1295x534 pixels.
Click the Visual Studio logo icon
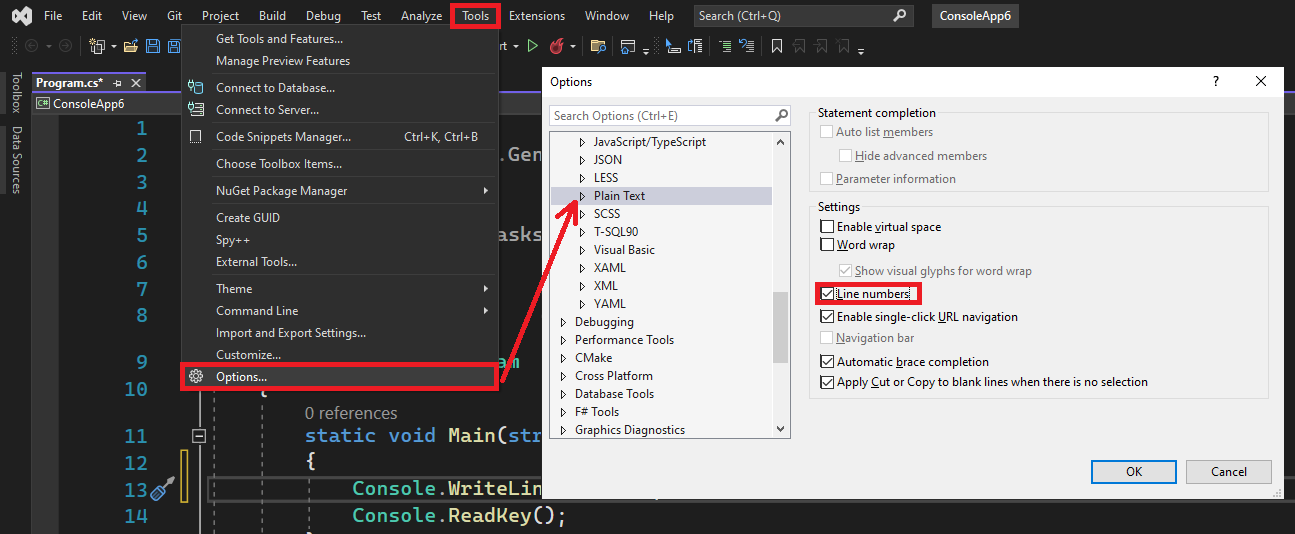[21, 16]
